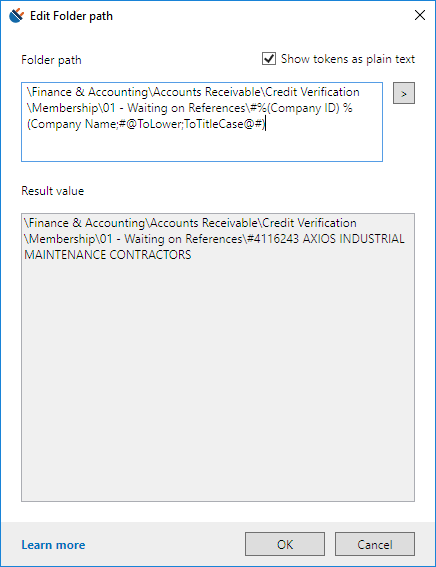Screen dimensions: 436x567
Task: Click "Credit Verification" in the Folder path field
Action: (312, 92)
